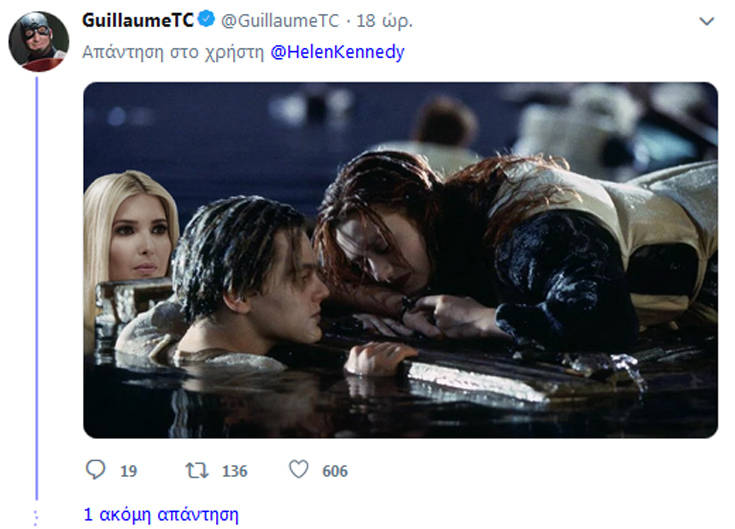Enlarge the Titanic meme image

(400, 260)
